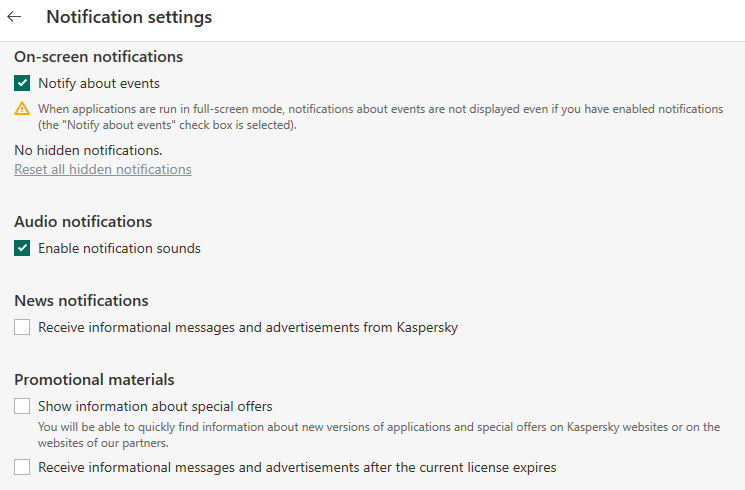Click the Kaspersky informational messages label text
Image resolution: width=745 pixels, height=490 pixels.
pos(248,327)
